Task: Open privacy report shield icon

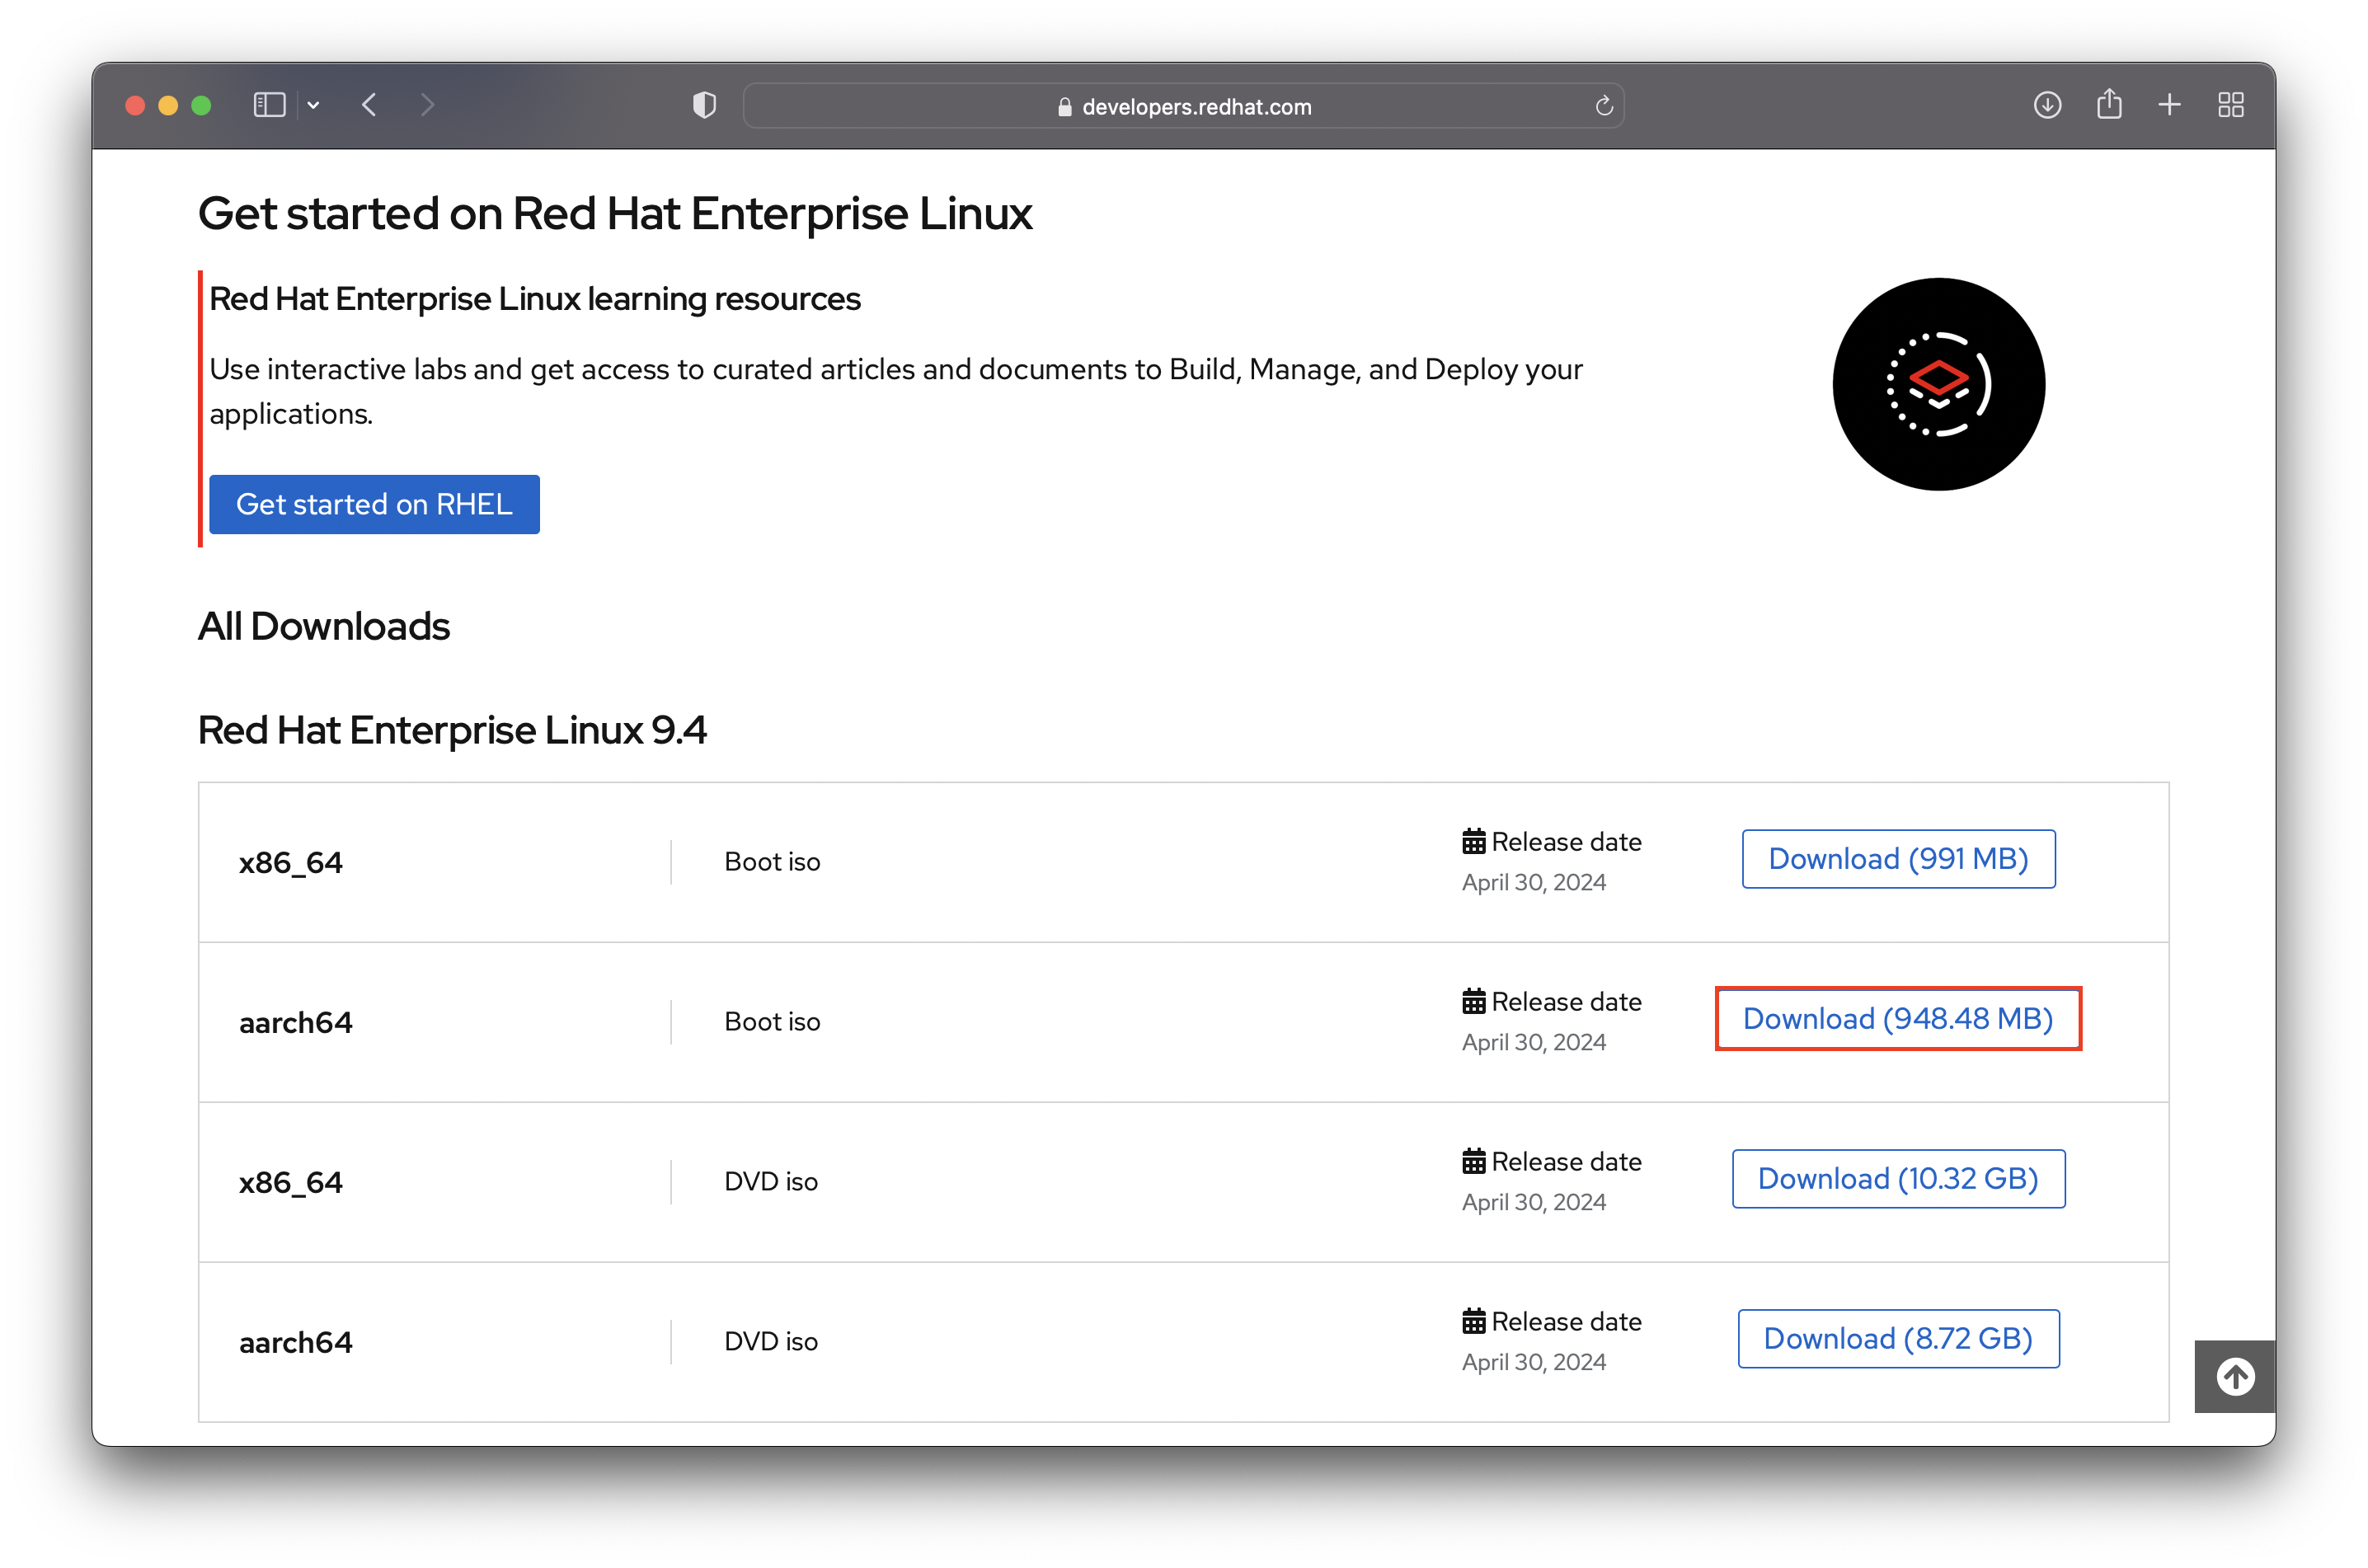Action: tap(704, 105)
